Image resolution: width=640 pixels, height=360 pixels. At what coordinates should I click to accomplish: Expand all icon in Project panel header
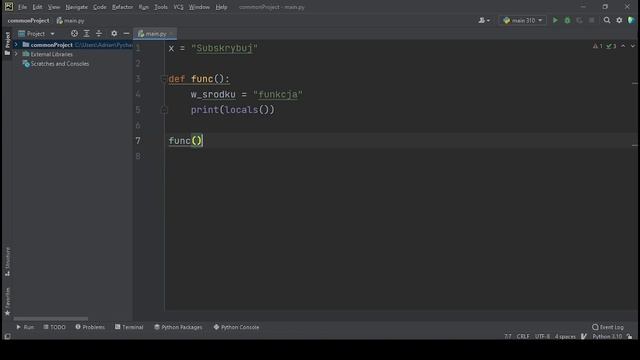click(87, 33)
